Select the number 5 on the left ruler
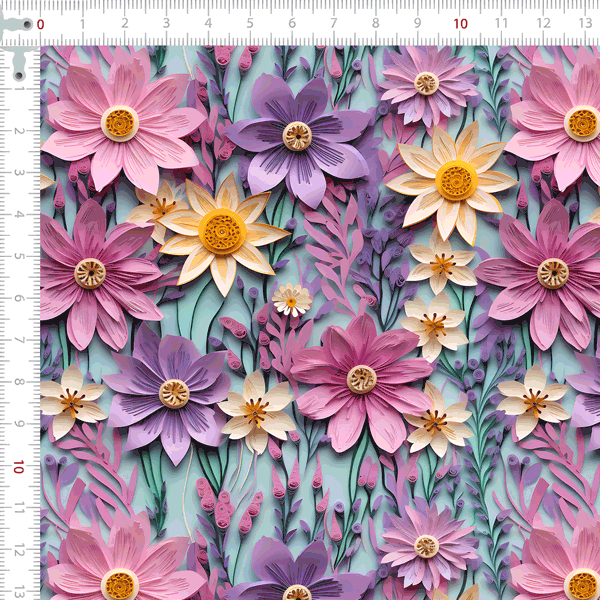This screenshot has width=600, height=600. [x=18, y=257]
